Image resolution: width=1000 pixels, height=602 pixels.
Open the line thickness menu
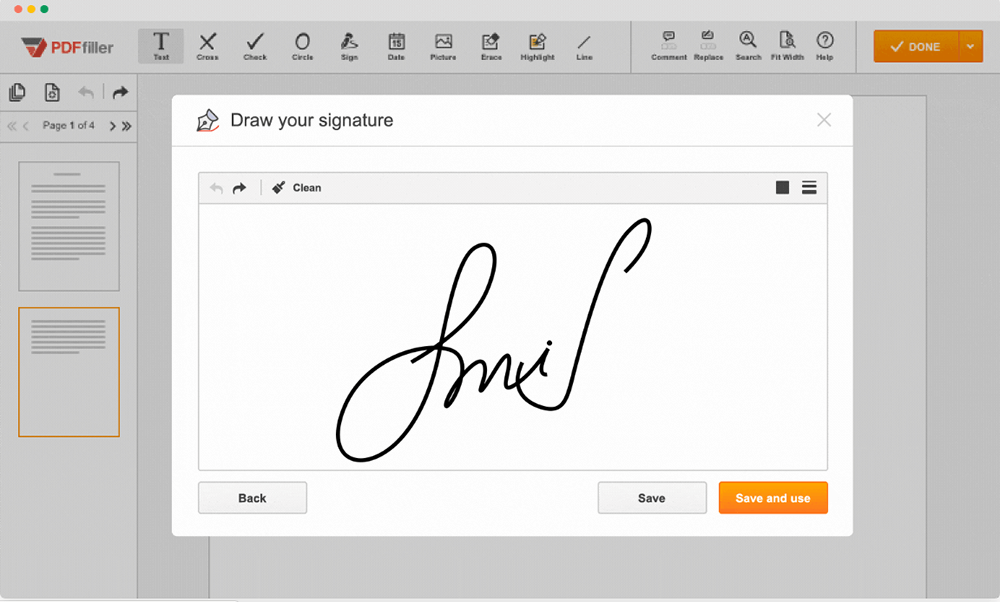click(x=809, y=188)
